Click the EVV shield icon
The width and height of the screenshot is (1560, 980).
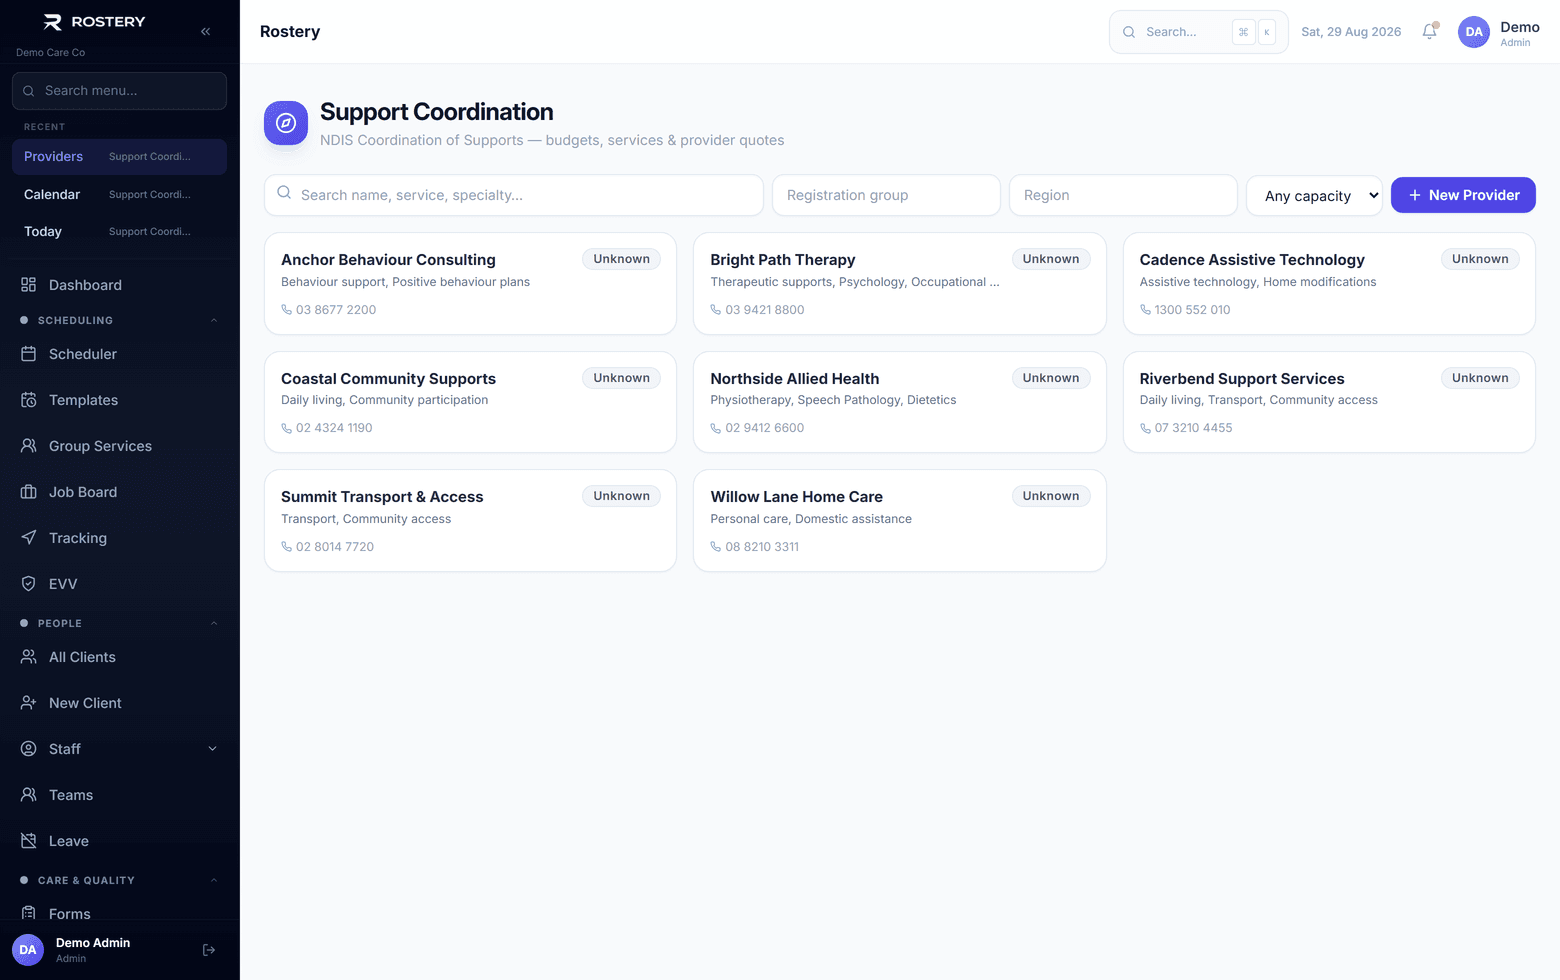coord(28,584)
